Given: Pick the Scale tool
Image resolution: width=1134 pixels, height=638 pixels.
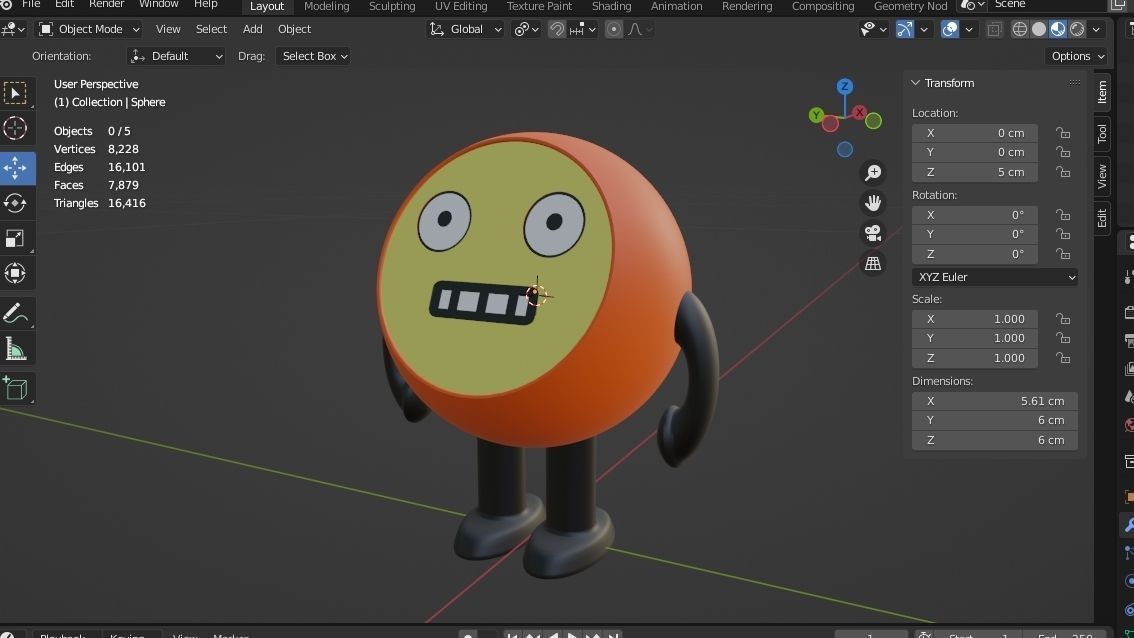Looking at the screenshot, I should click(x=15, y=238).
